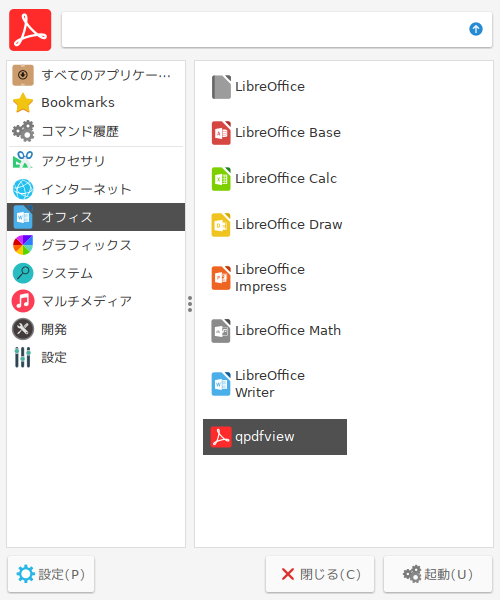
Task: Click the scissors icon for アクセサリ
Action: coord(23,160)
